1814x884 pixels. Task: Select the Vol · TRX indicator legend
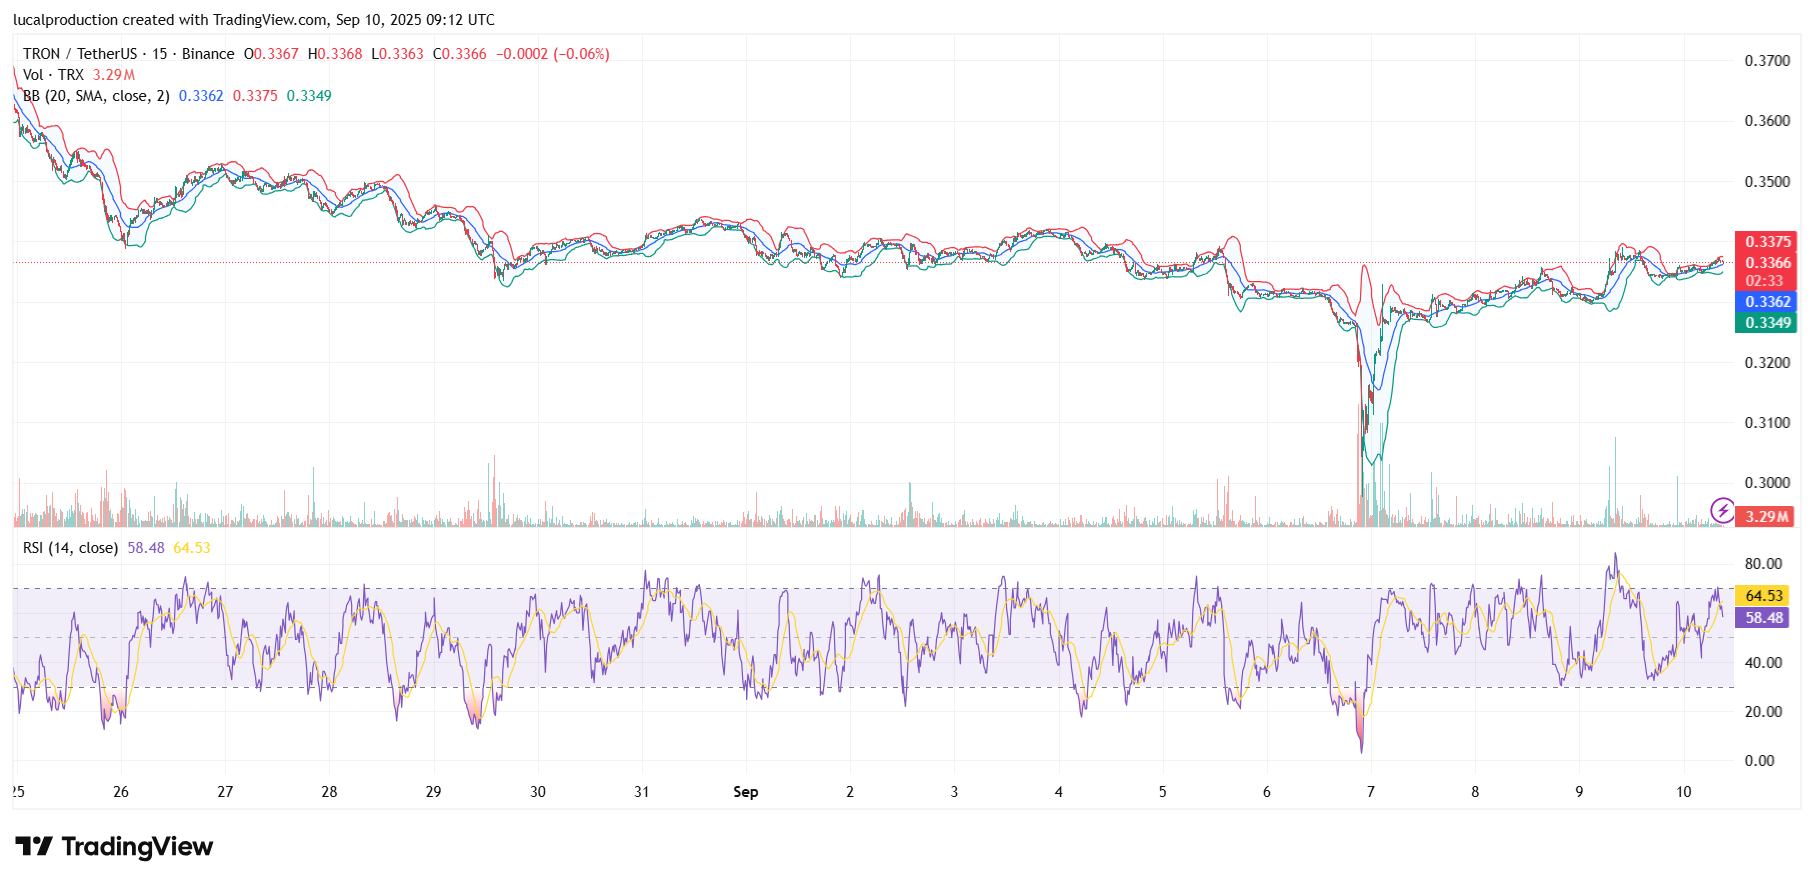coord(54,75)
